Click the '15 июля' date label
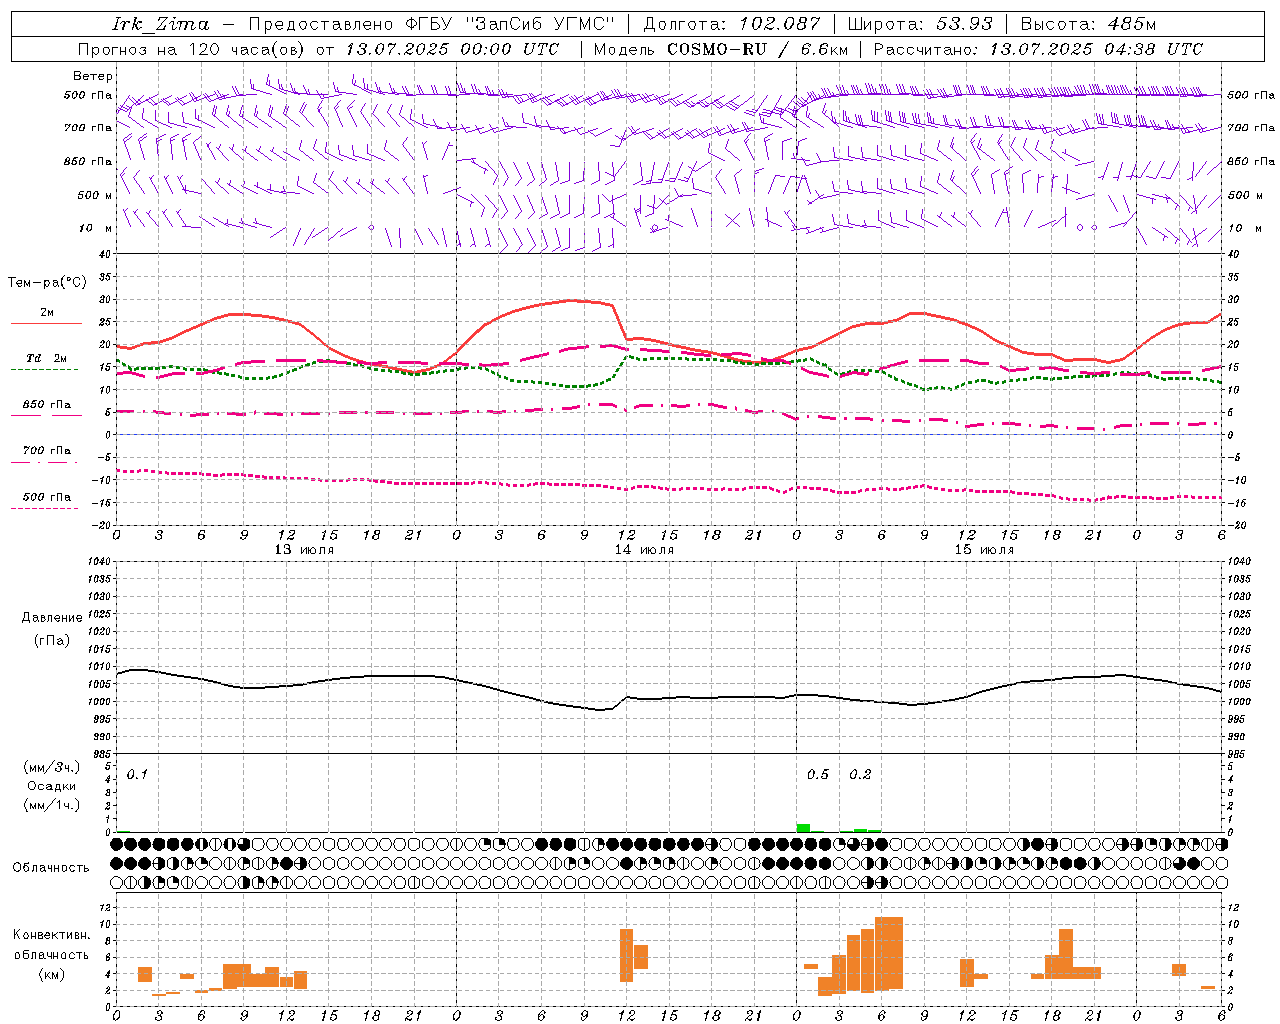The image size is (1280, 1024). click(x=984, y=550)
